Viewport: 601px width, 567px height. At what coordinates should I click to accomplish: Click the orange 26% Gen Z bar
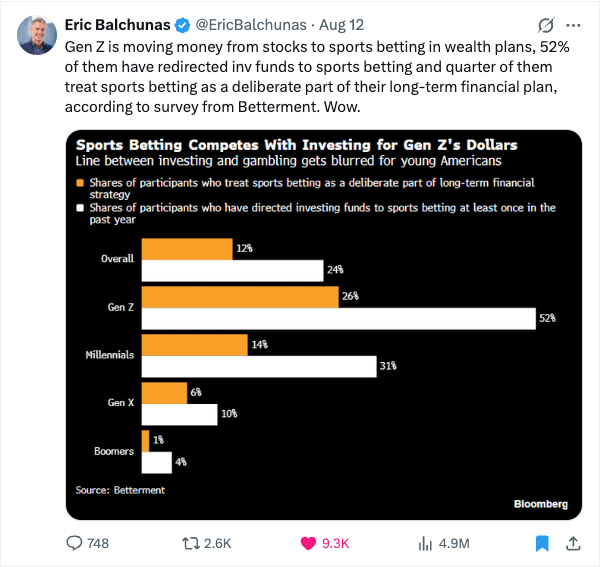(240, 297)
